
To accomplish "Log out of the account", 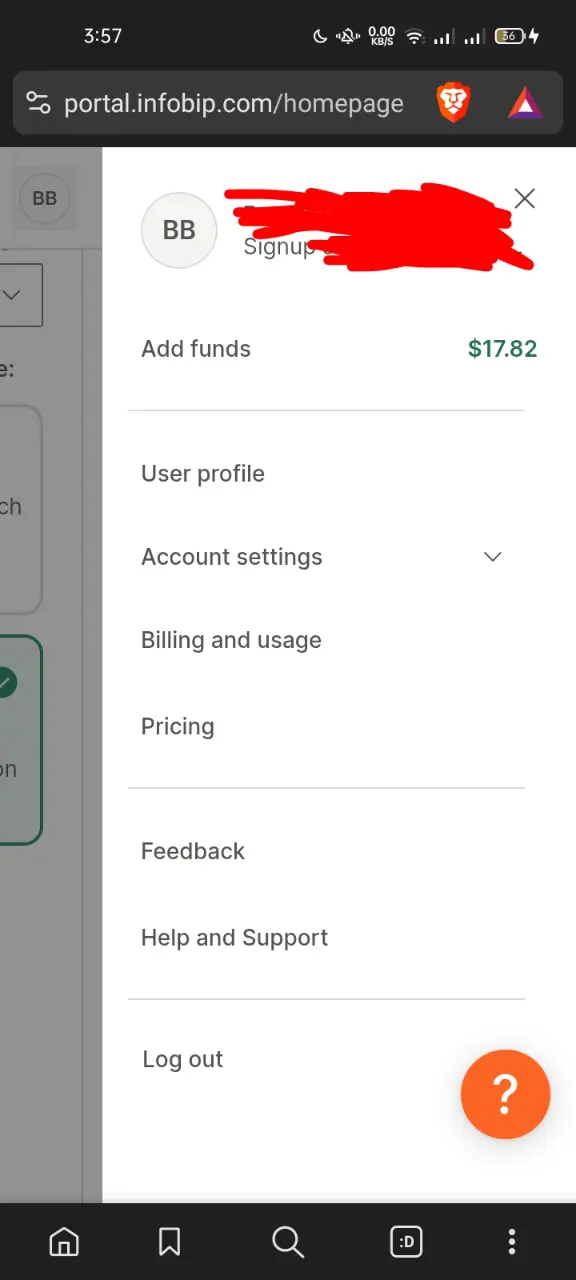I will pyautogui.click(x=183, y=1060).
